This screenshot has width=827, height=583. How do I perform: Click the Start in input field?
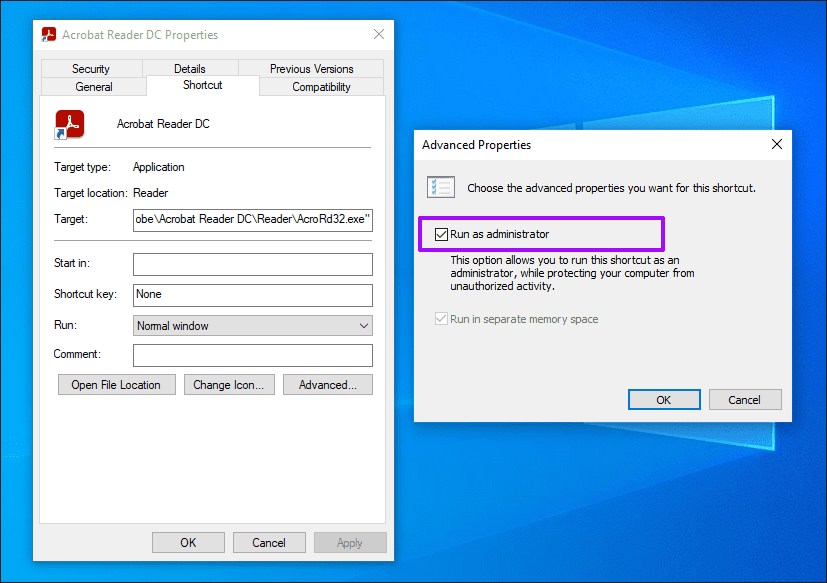253,264
